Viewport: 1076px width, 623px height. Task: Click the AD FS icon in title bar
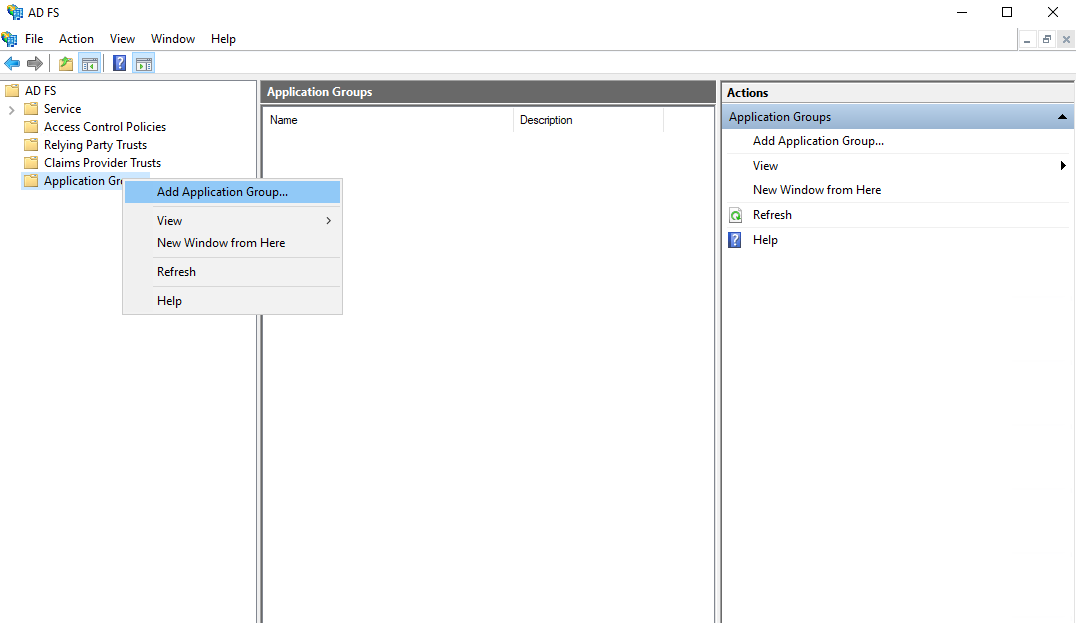[x=14, y=12]
